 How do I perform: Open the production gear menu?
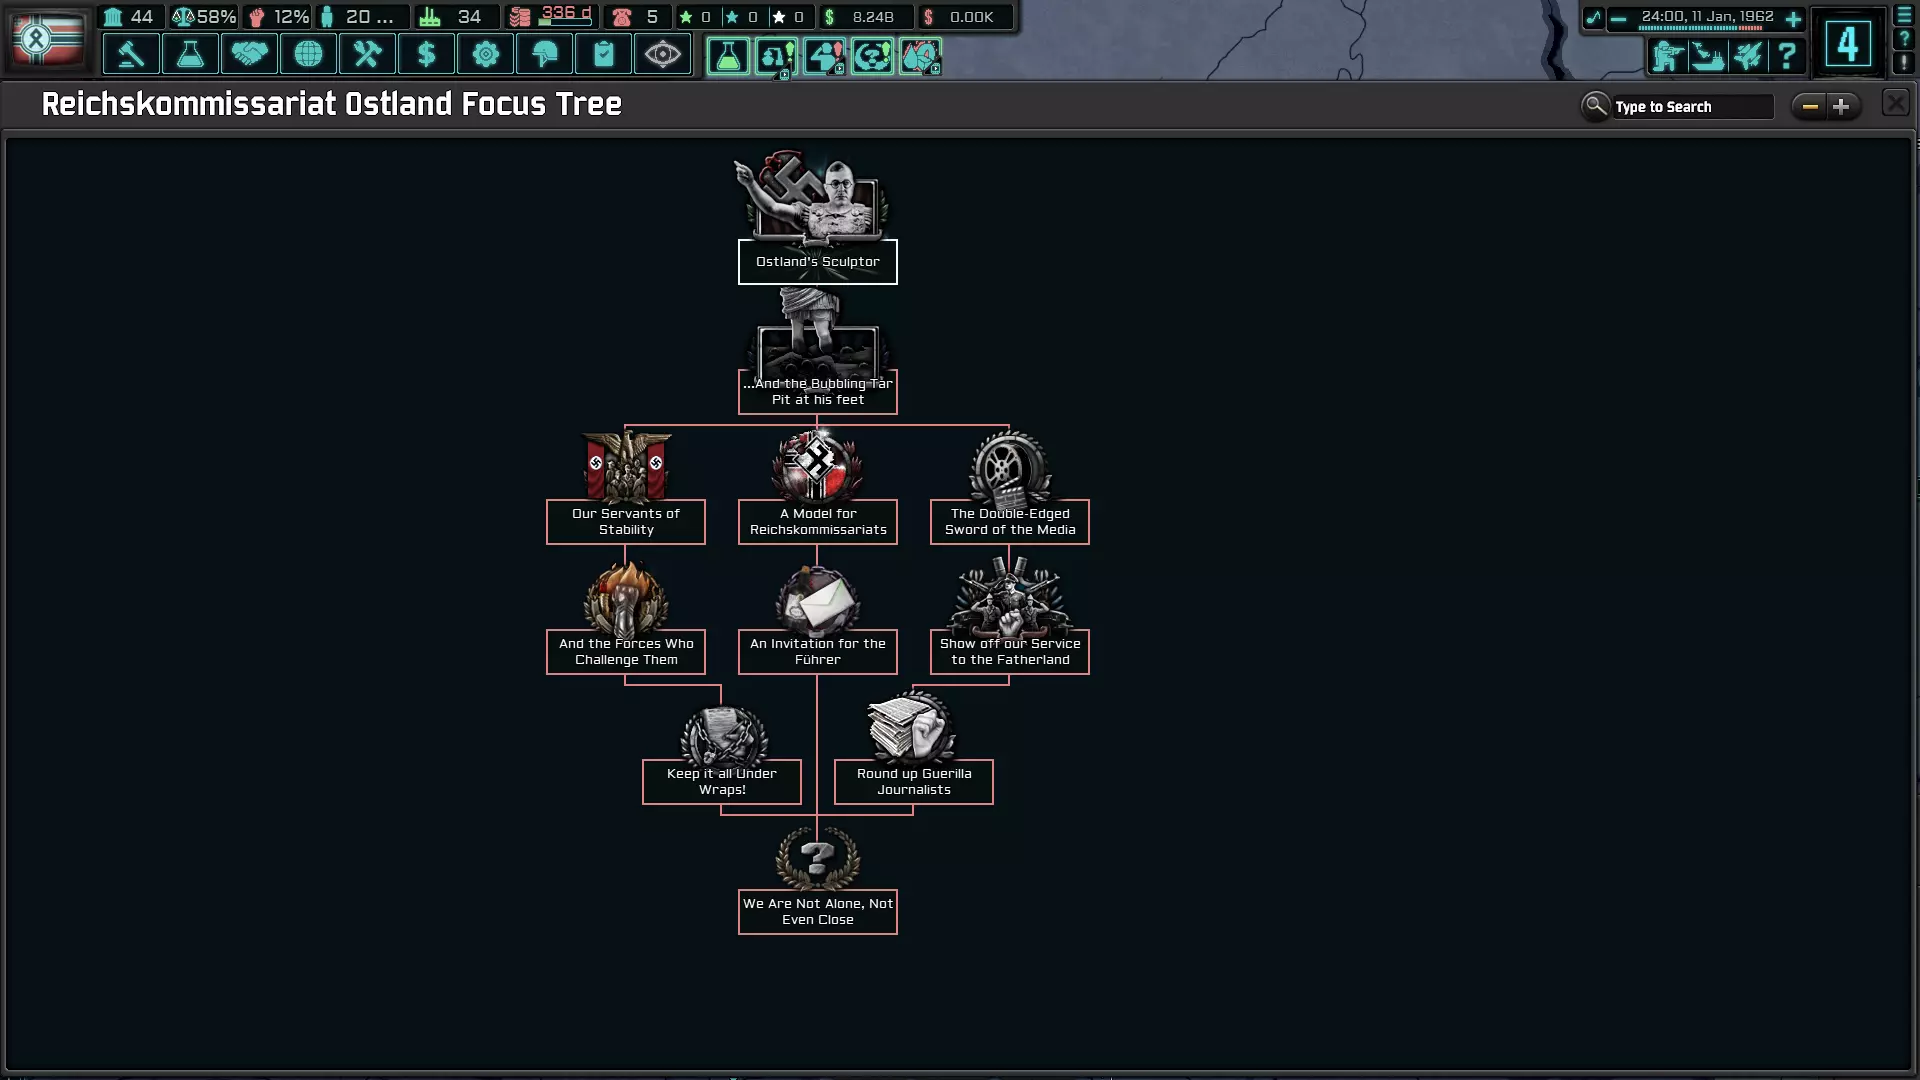[485, 54]
